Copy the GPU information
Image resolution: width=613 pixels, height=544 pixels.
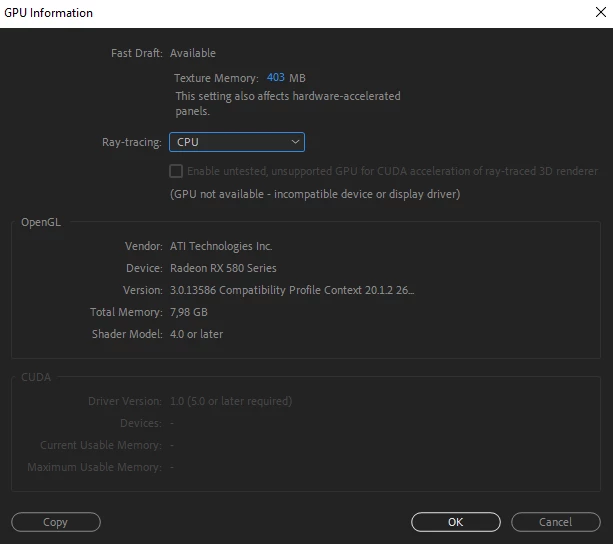56,522
